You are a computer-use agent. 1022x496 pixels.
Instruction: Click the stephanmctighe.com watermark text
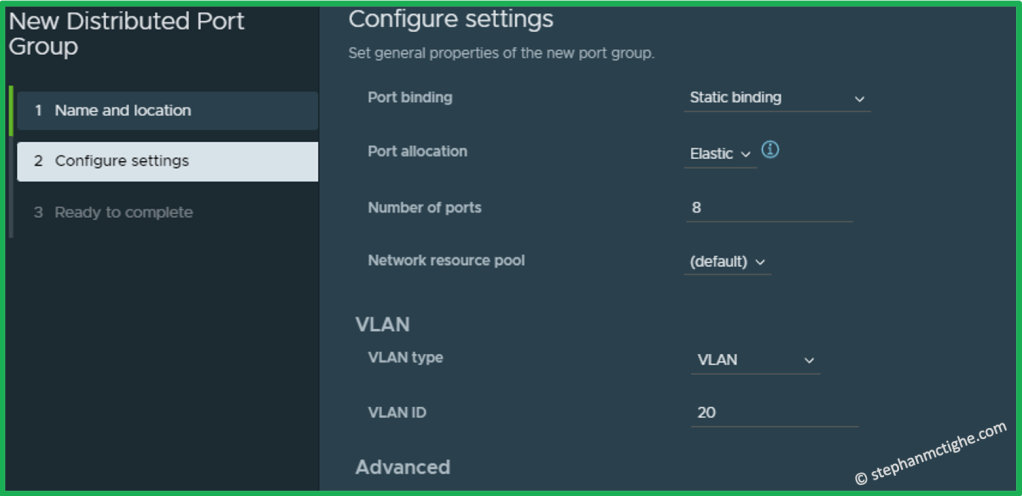pos(930,452)
